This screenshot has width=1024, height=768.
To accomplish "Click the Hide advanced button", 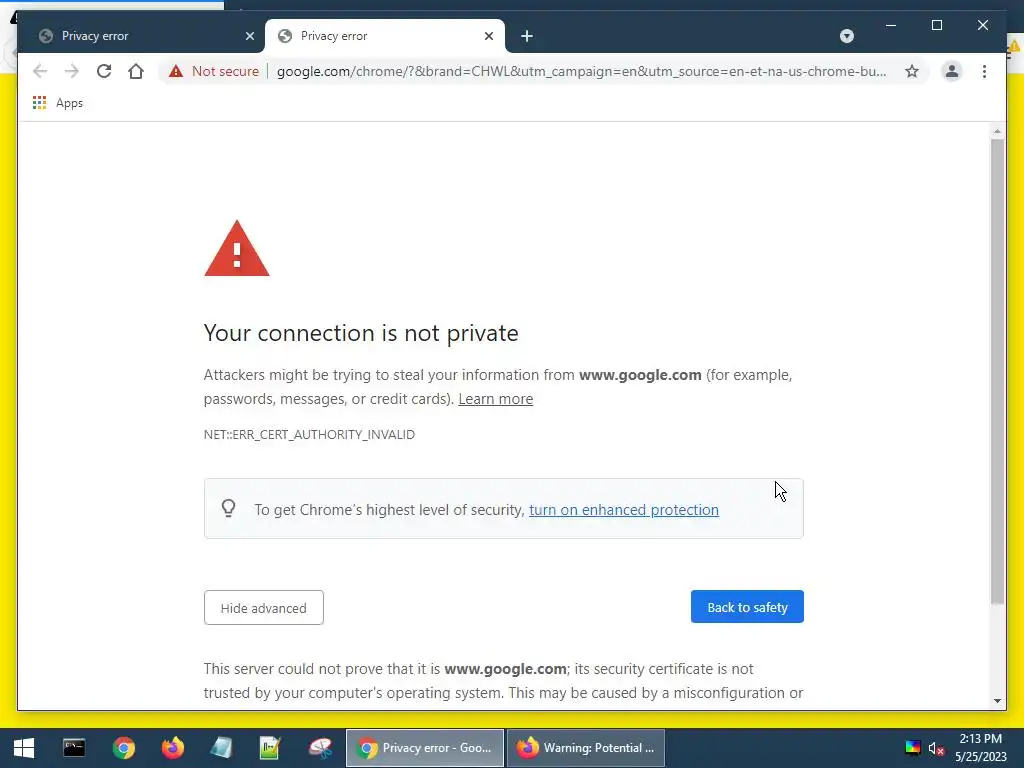I will 264,607.
